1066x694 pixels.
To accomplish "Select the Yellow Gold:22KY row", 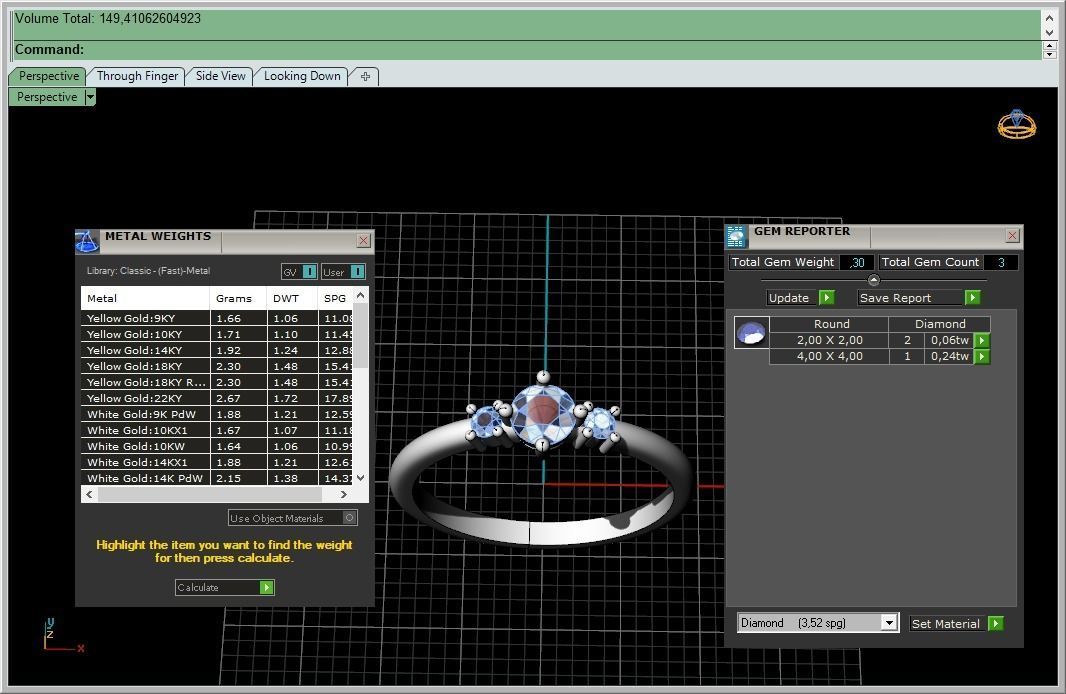I will (x=217, y=398).
